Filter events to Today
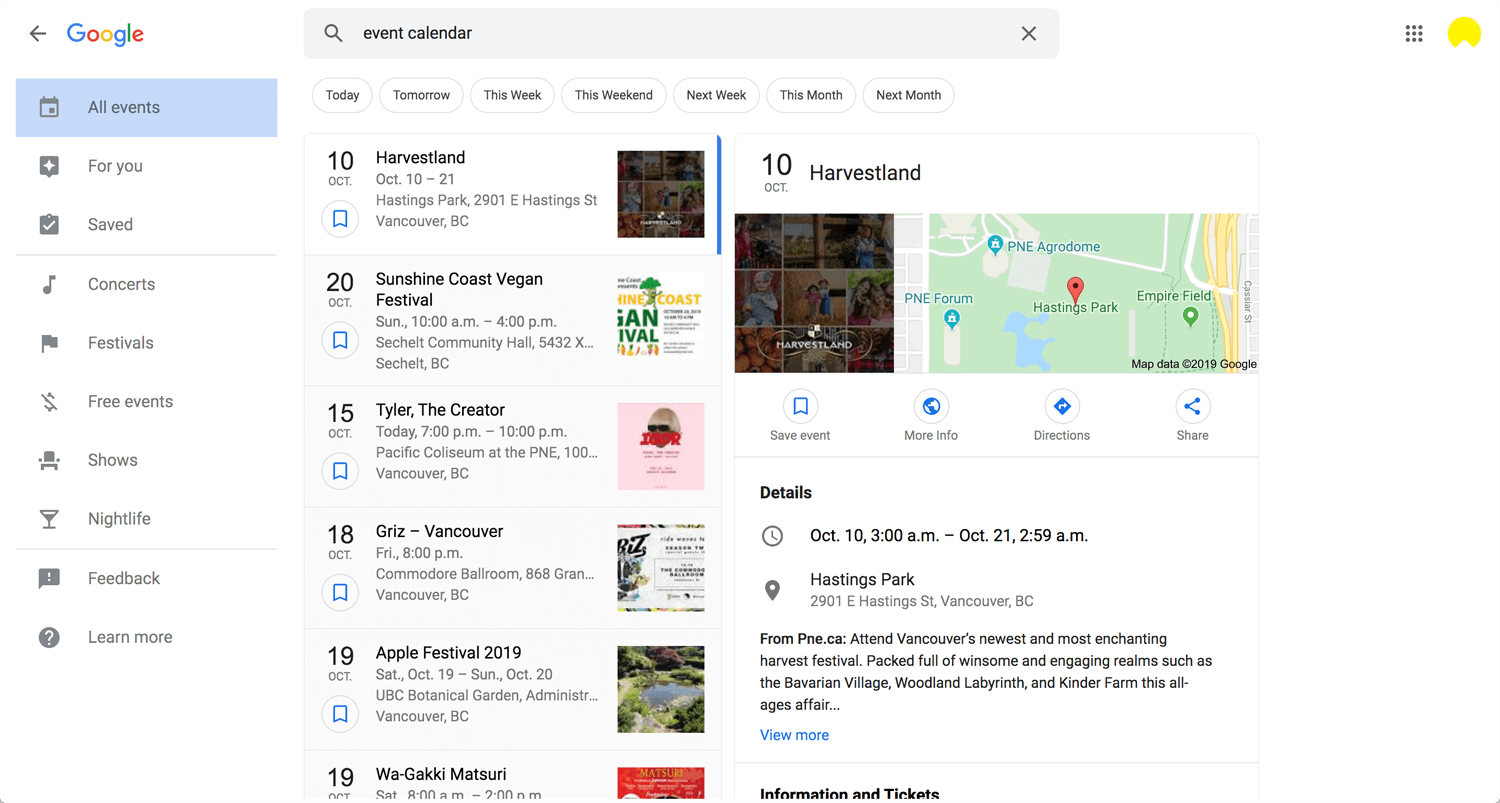This screenshot has width=1500, height=803. 342,95
